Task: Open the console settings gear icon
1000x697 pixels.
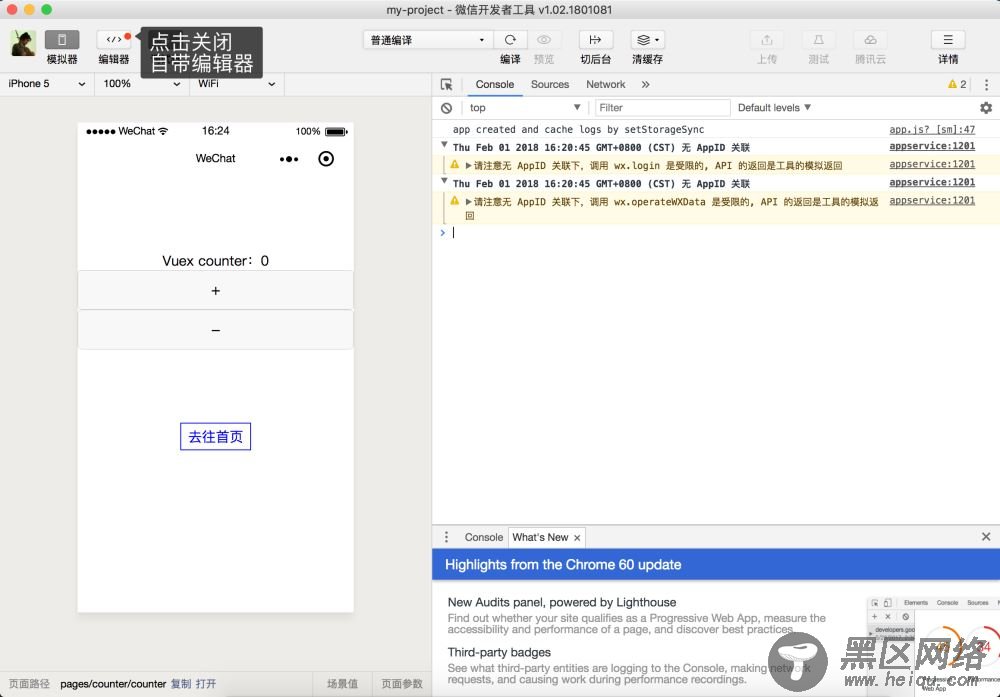Action: coord(986,108)
